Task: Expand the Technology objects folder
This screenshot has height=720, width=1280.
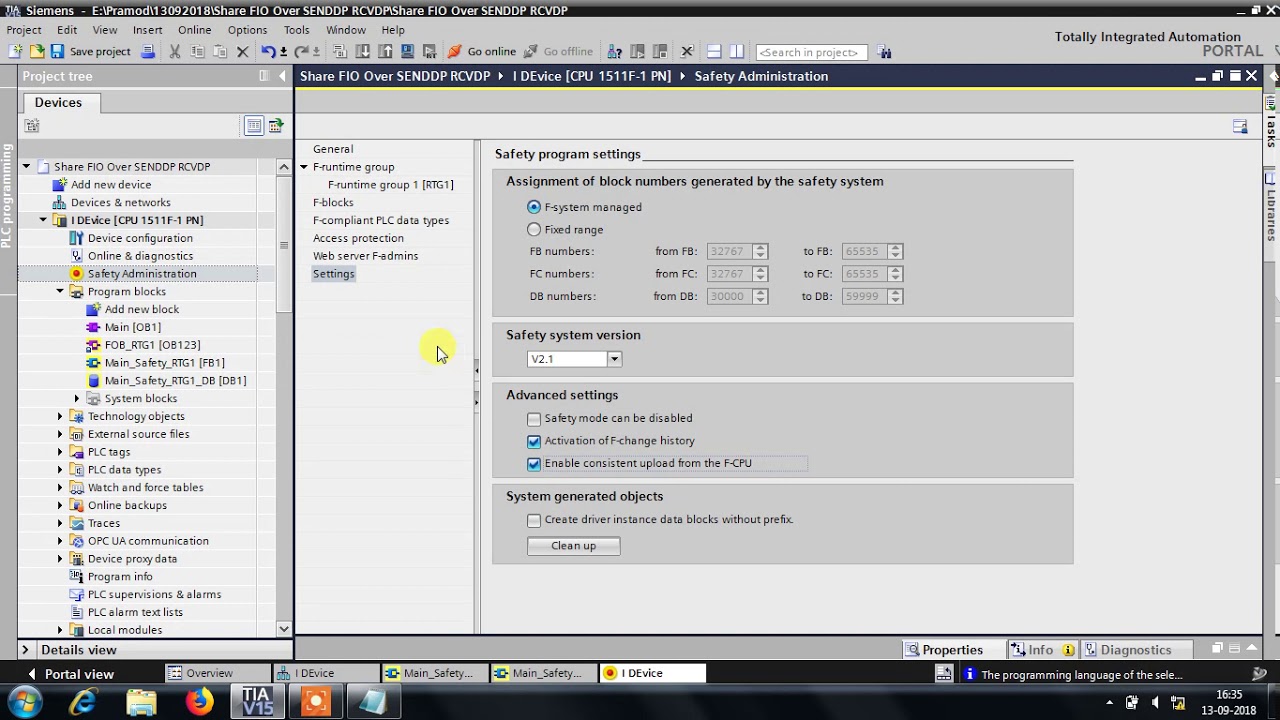Action: click(60, 416)
